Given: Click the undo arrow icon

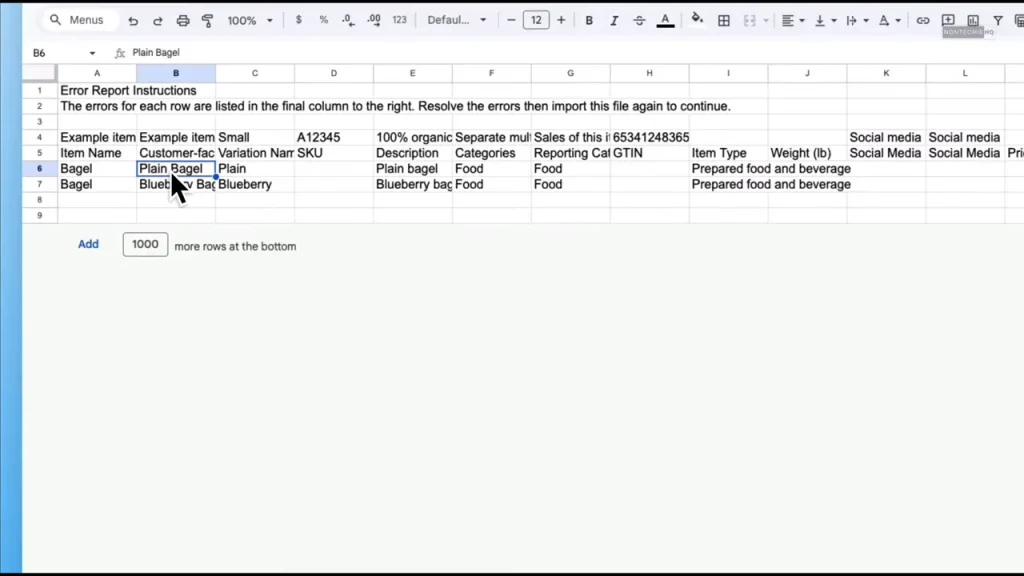Looking at the screenshot, I should [133, 20].
